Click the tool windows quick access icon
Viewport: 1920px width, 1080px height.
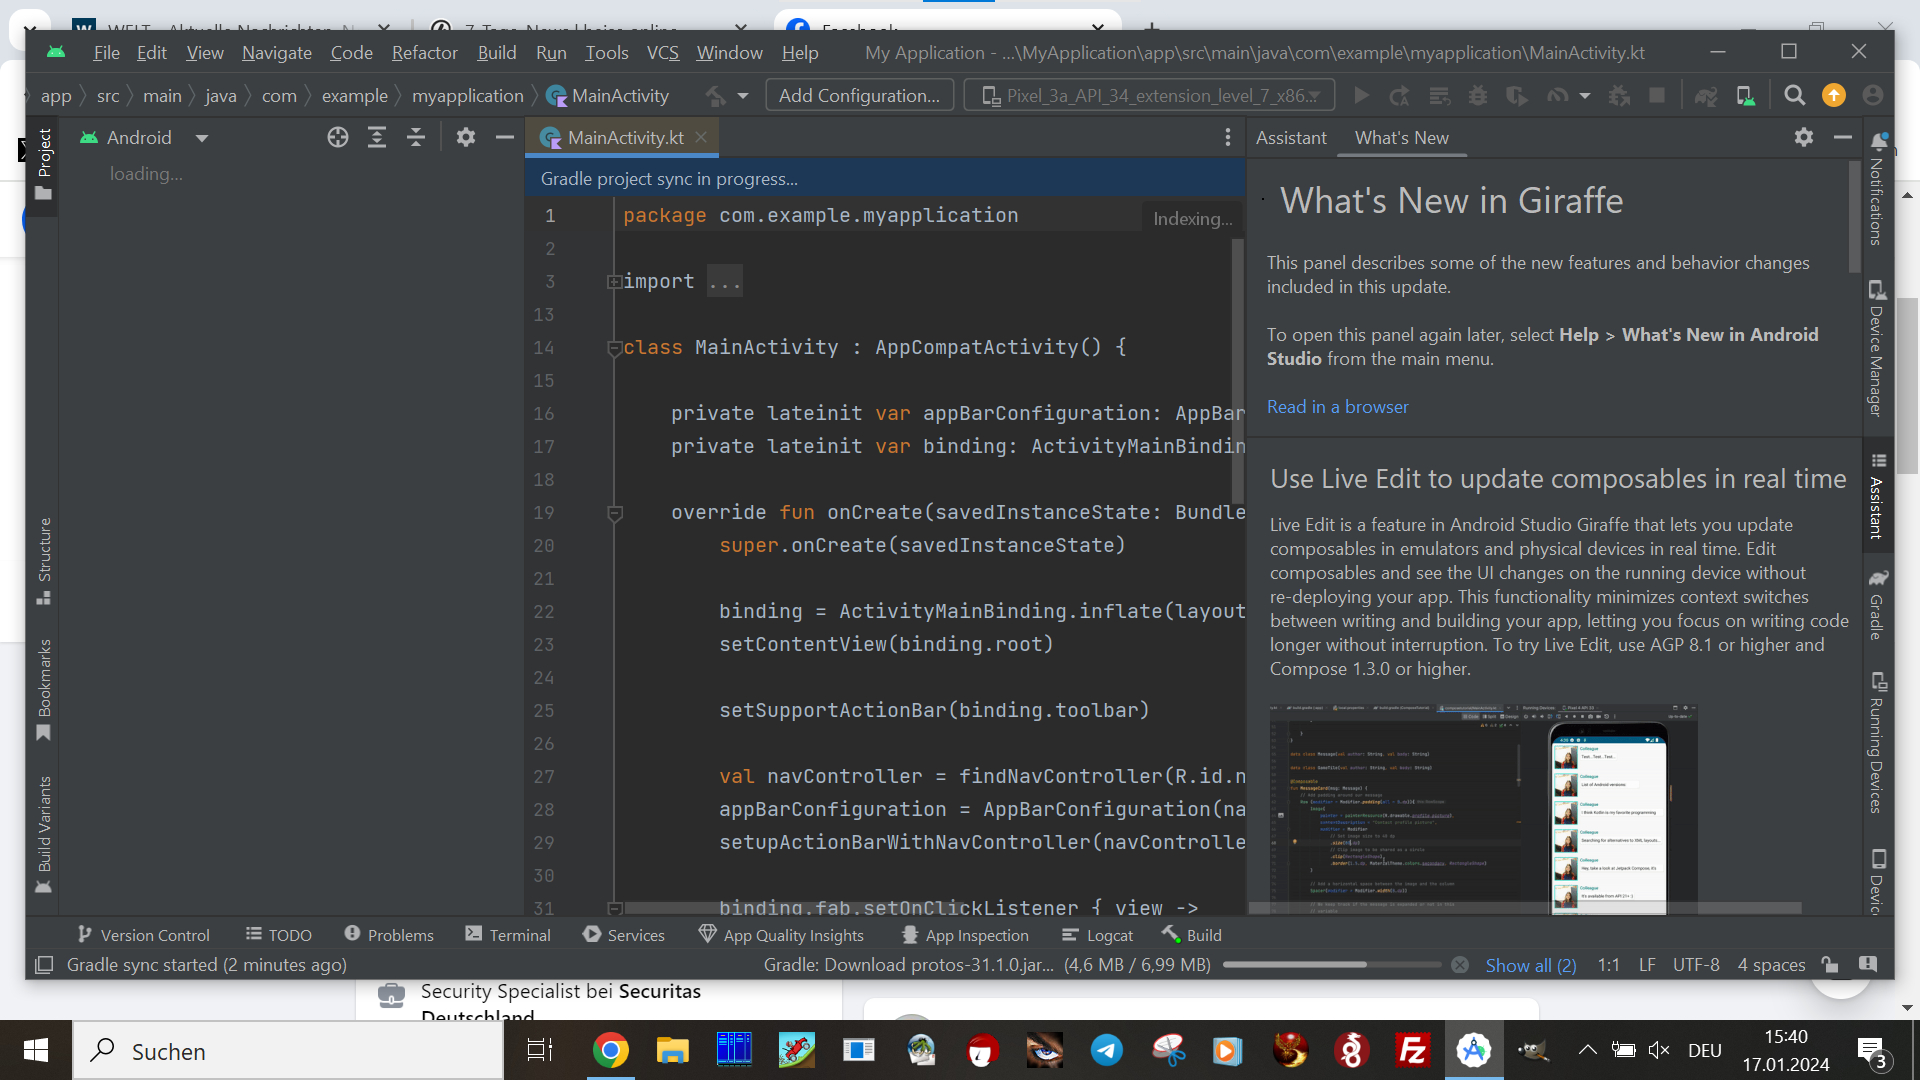(44, 965)
